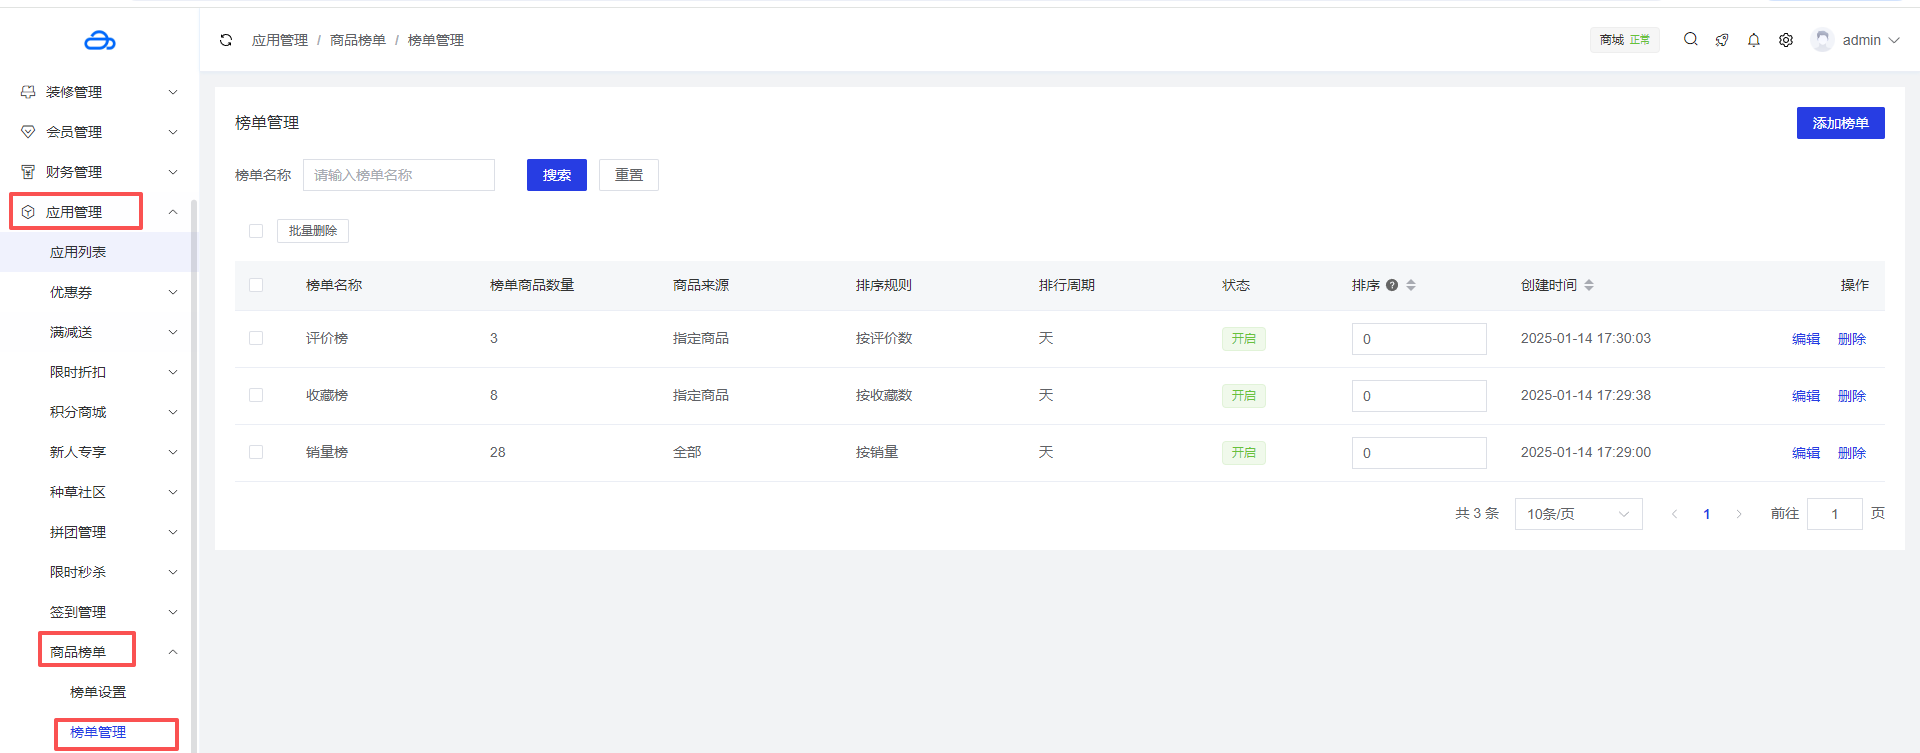Open the notification bell

(x=1754, y=40)
